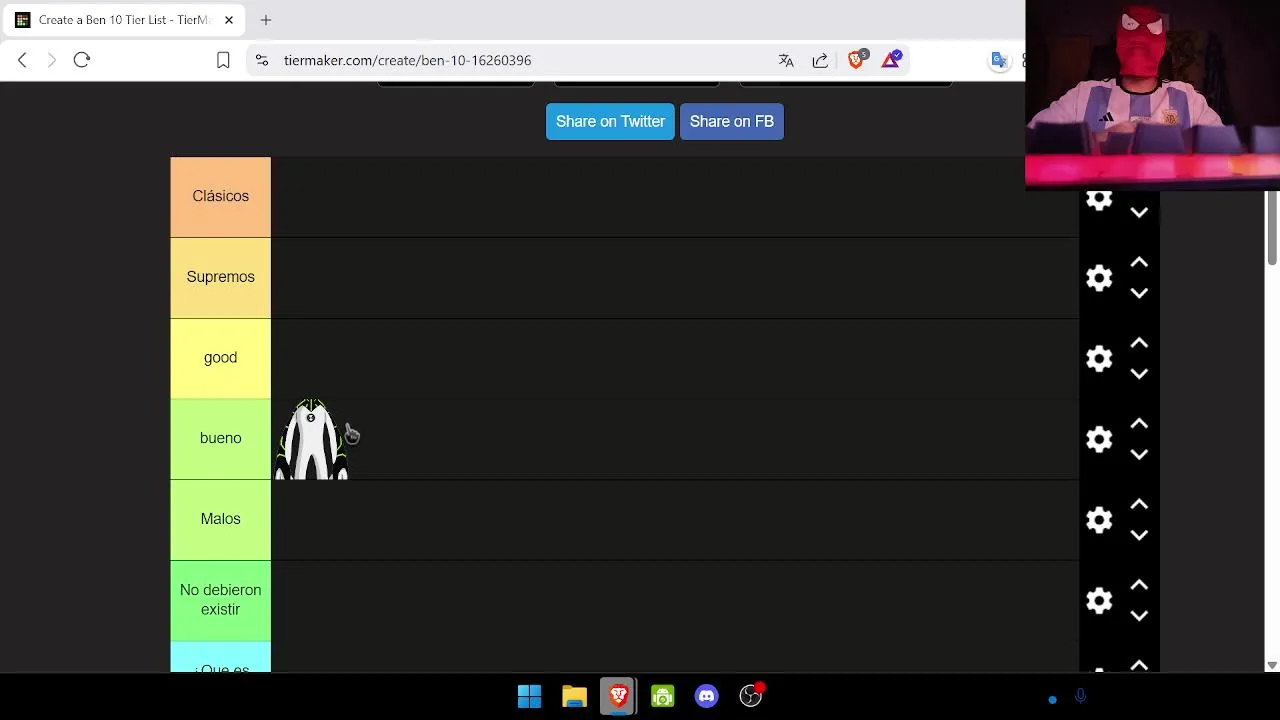The width and height of the screenshot is (1280, 720).
Task: Open settings gear for good tier
Action: (1099, 359)
